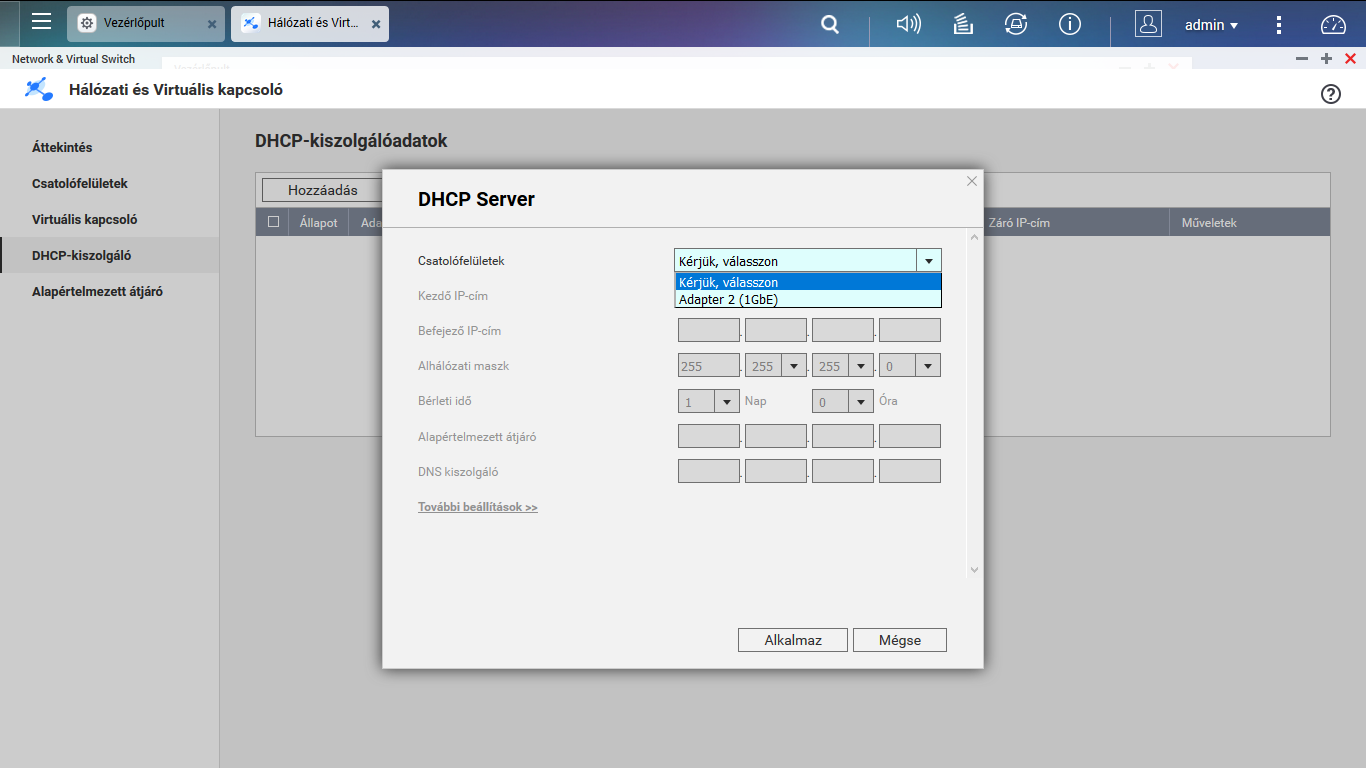Open the További beállítások link

tap(478, 507)
